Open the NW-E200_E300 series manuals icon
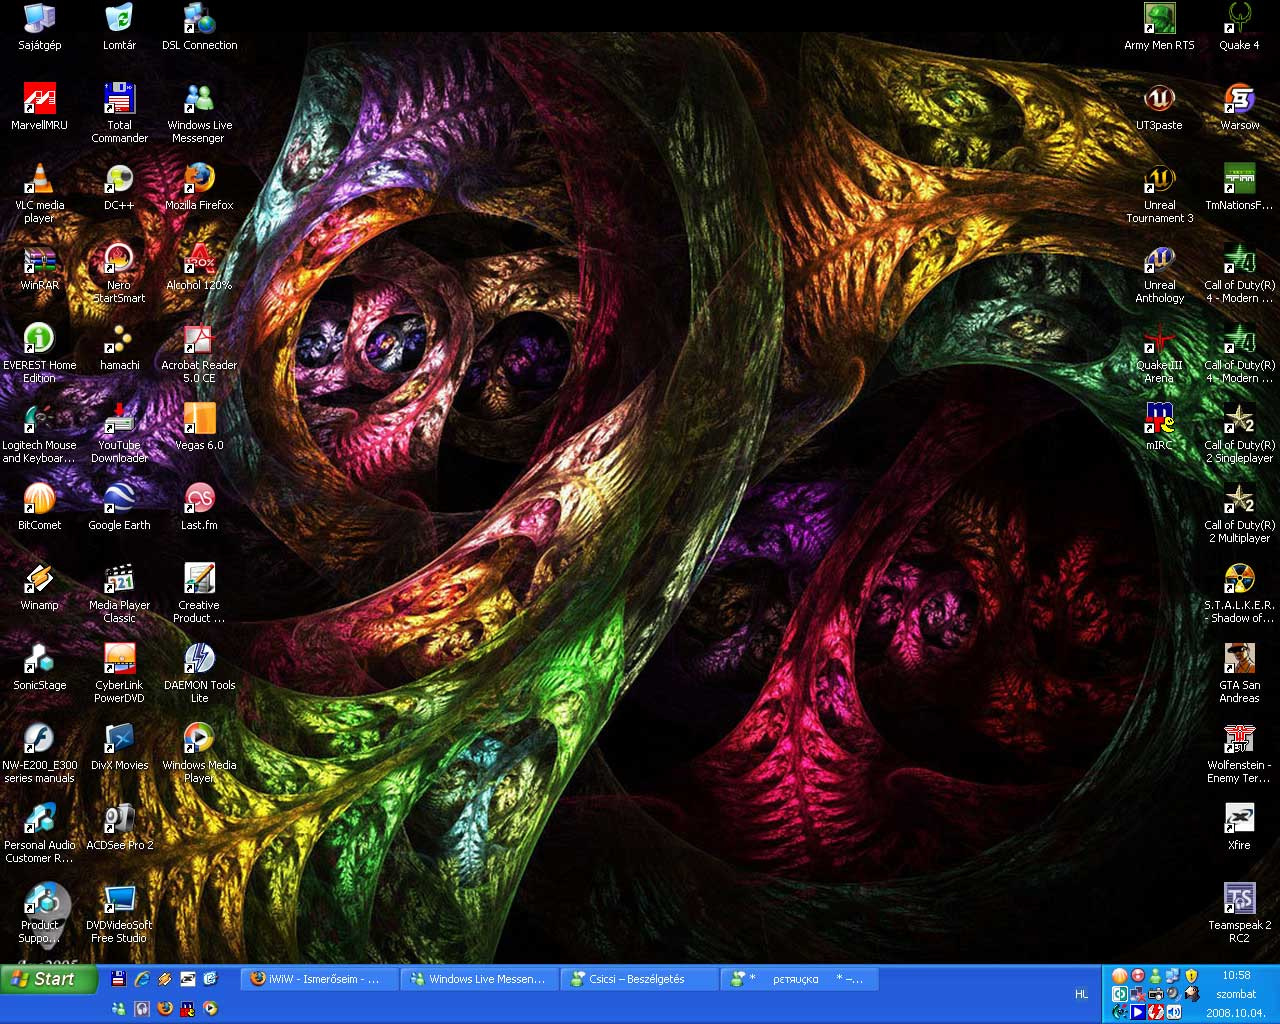The height and width of the screenshot is (1024, 1280). coord(40,753)
